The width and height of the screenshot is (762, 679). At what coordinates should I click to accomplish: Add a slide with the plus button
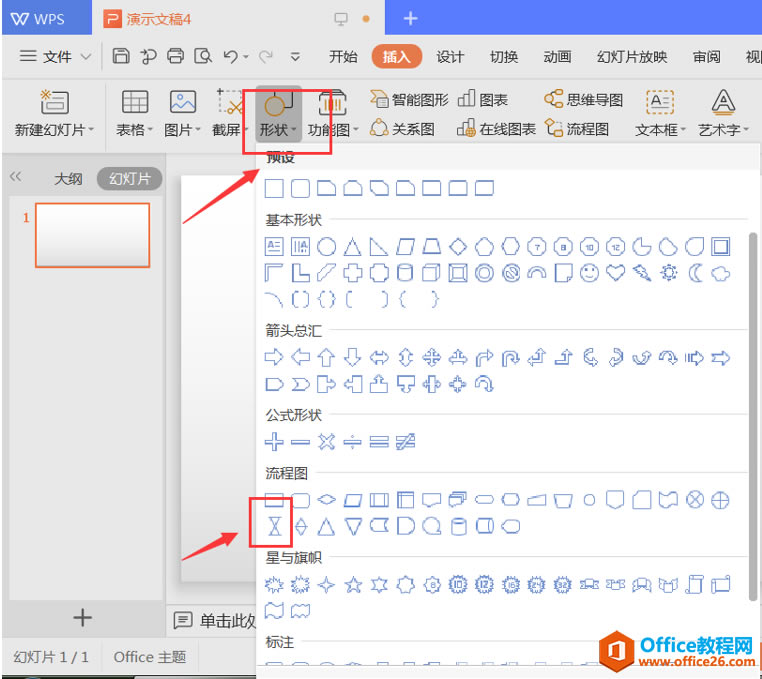(x=82, y=618)
